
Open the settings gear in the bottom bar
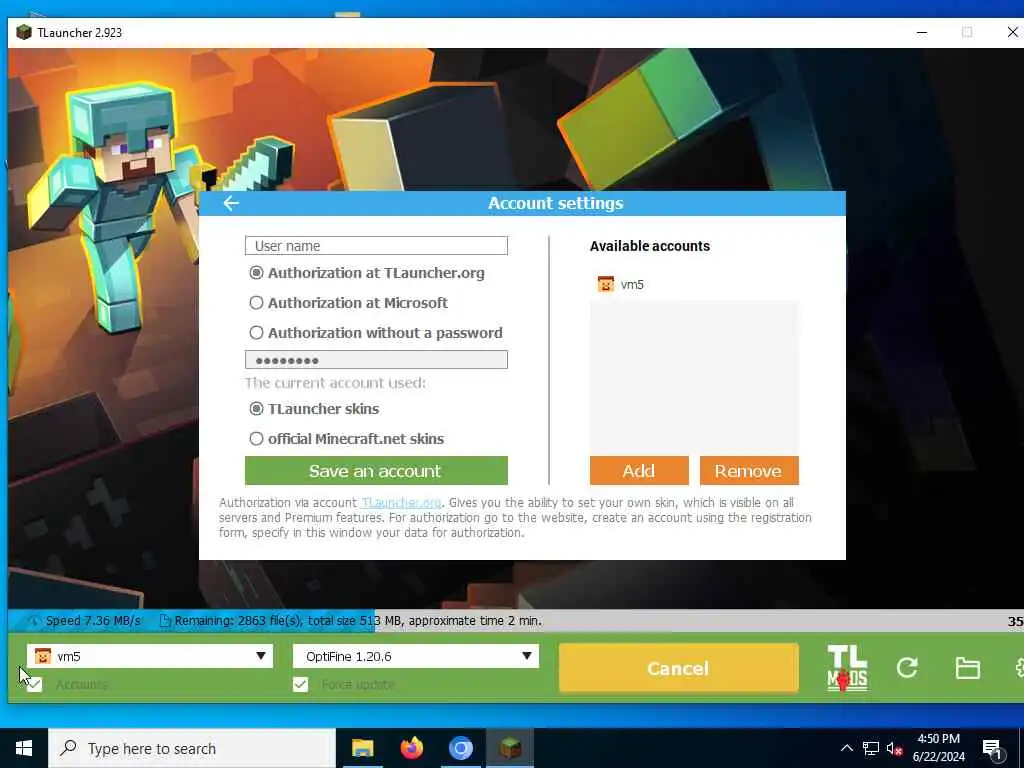pos(1018,668)
